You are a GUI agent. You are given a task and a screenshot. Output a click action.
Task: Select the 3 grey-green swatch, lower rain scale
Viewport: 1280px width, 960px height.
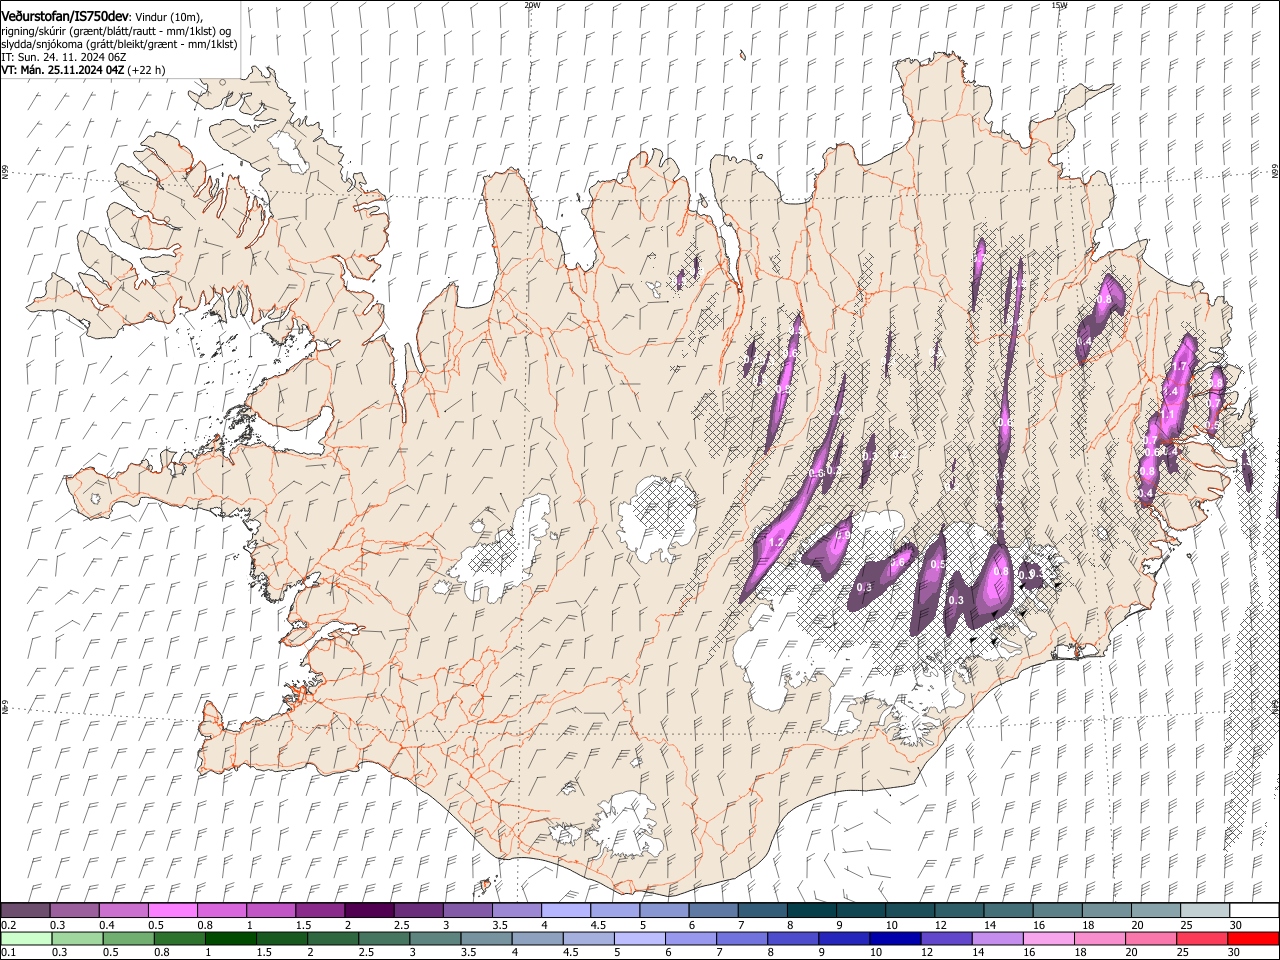(x=435, y=938)
